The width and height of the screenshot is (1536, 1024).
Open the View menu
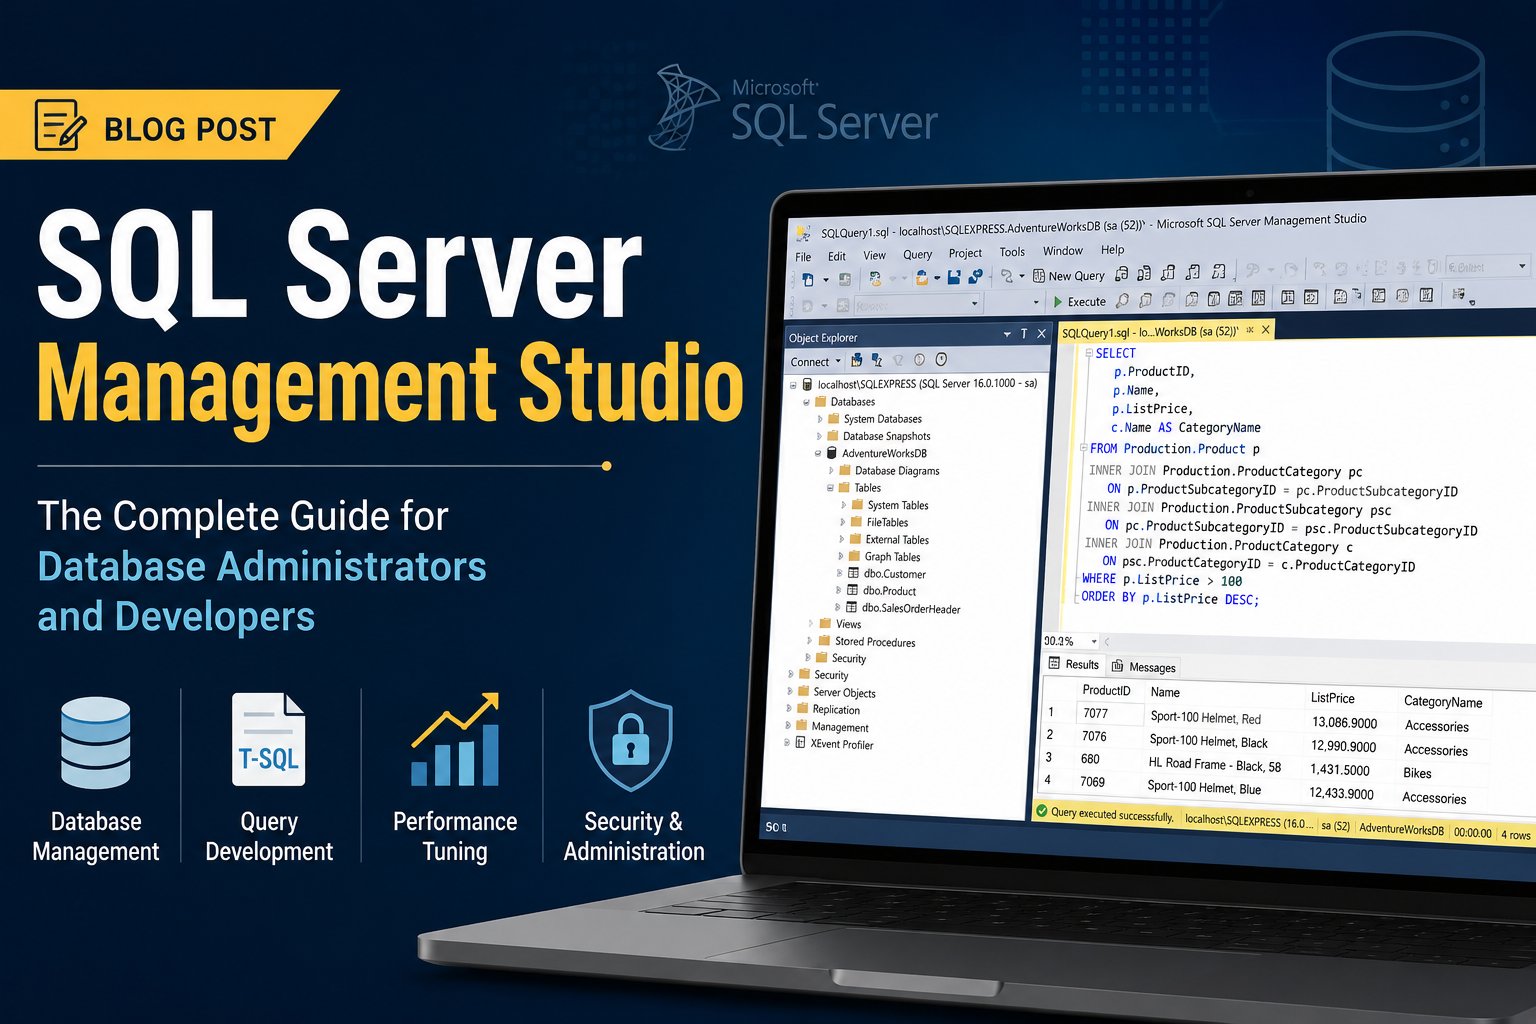874,255
